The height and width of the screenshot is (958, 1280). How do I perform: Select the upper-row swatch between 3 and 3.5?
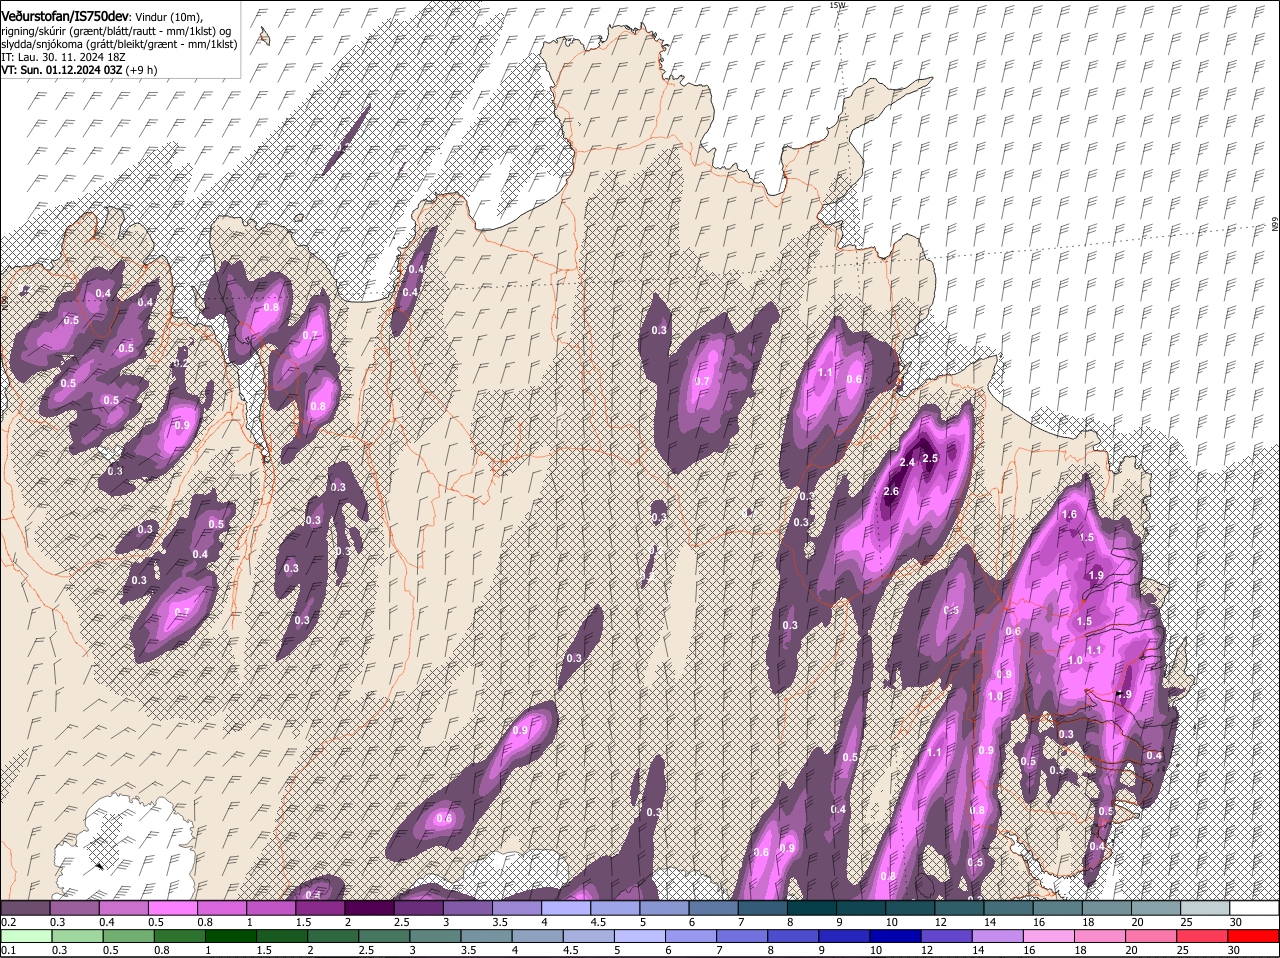[x=467, y=908]
